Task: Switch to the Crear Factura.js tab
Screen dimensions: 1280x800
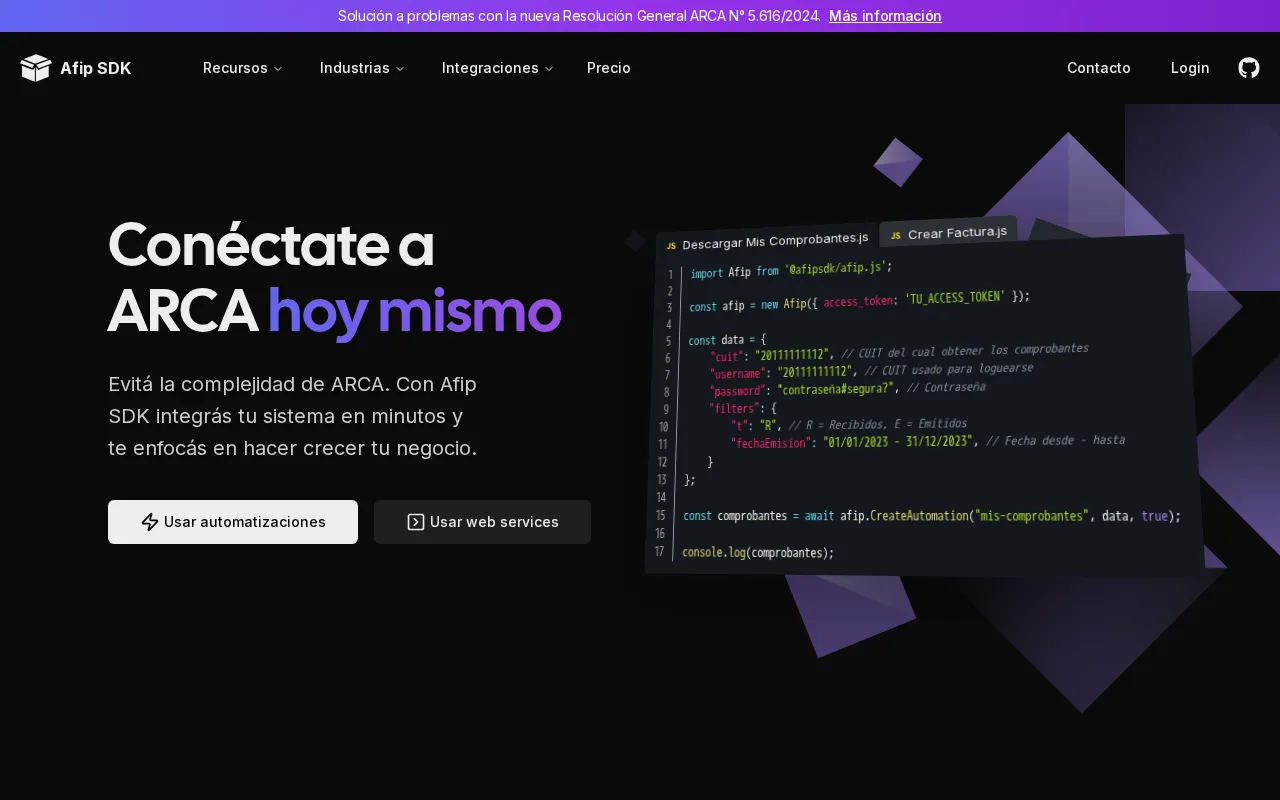Action: (x=949, y=233)
